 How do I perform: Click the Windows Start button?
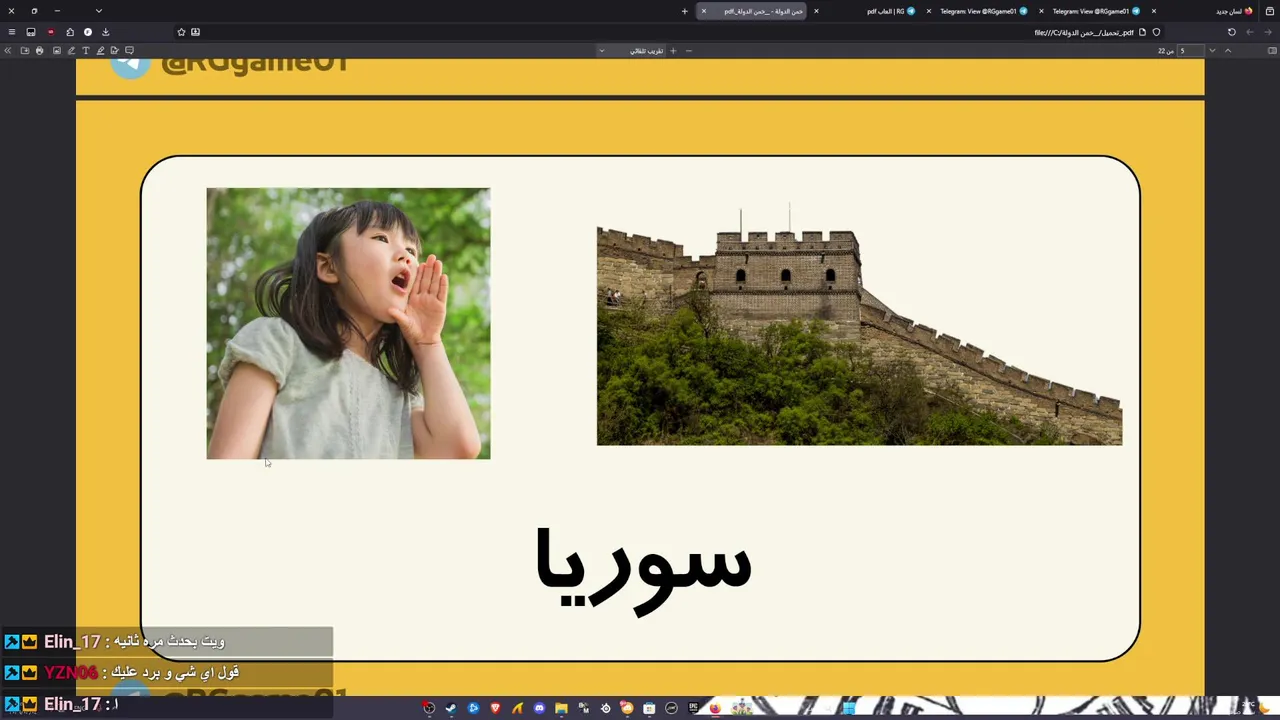point(849,708)
